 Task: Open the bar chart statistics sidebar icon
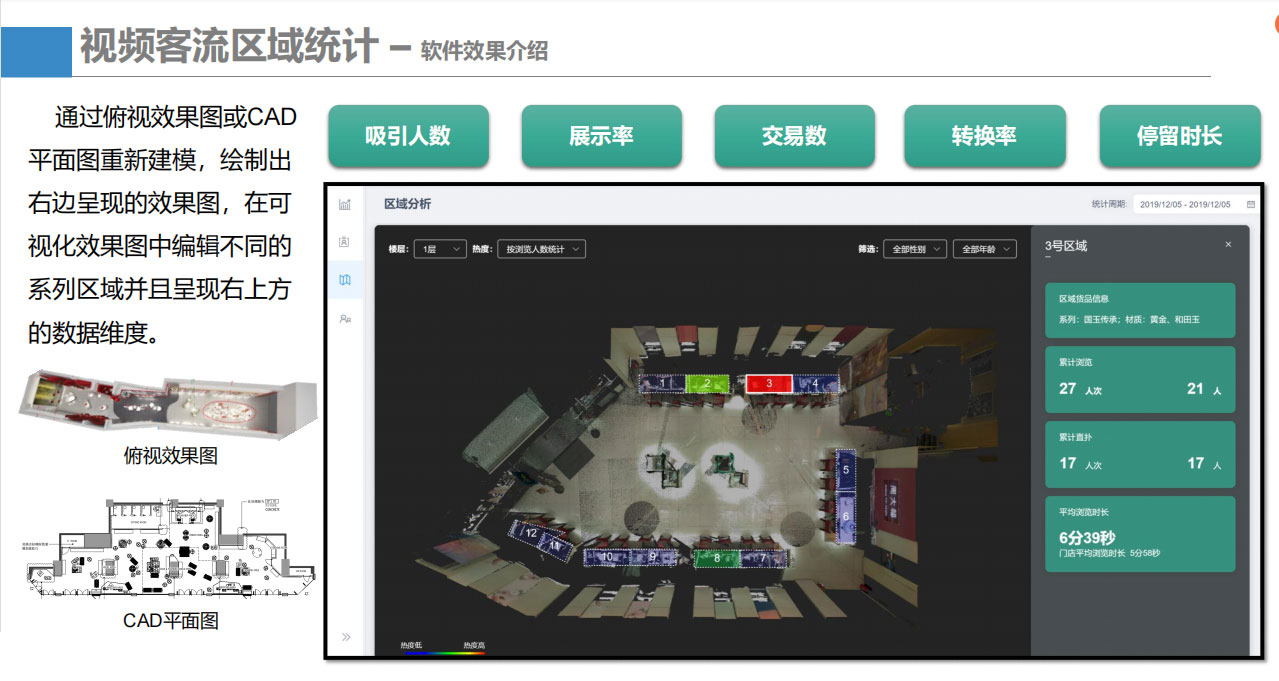[x=345, y=204]
